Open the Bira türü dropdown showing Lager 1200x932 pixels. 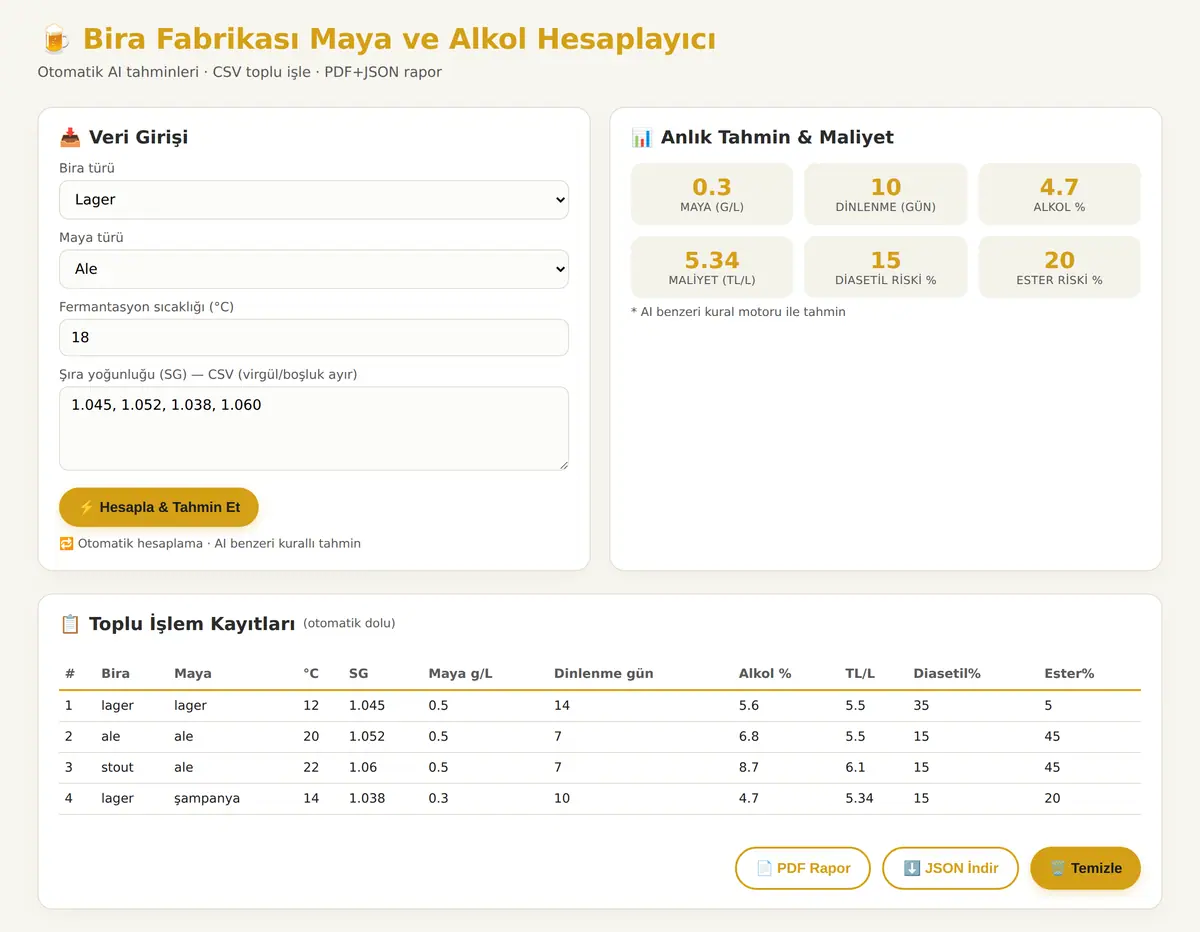[314, 199]
